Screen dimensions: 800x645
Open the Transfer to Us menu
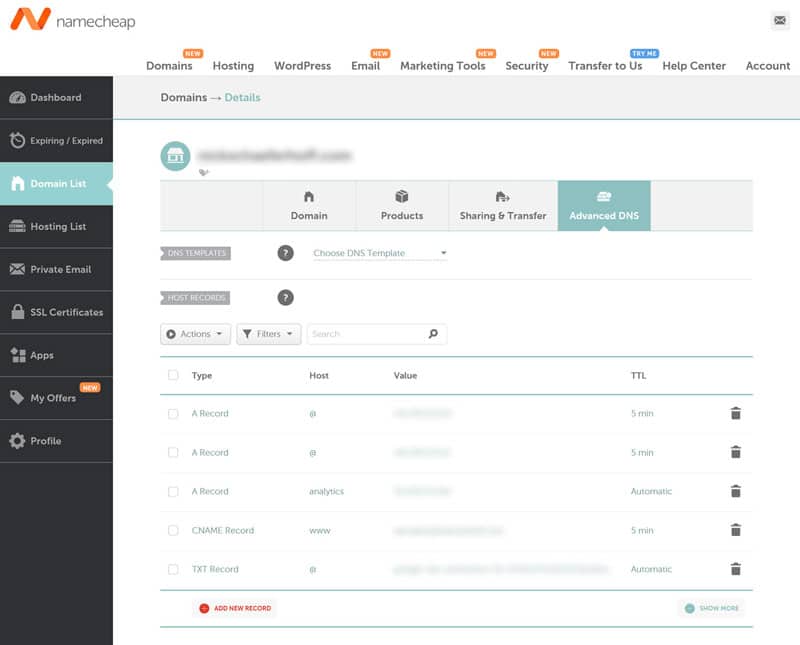605,66
